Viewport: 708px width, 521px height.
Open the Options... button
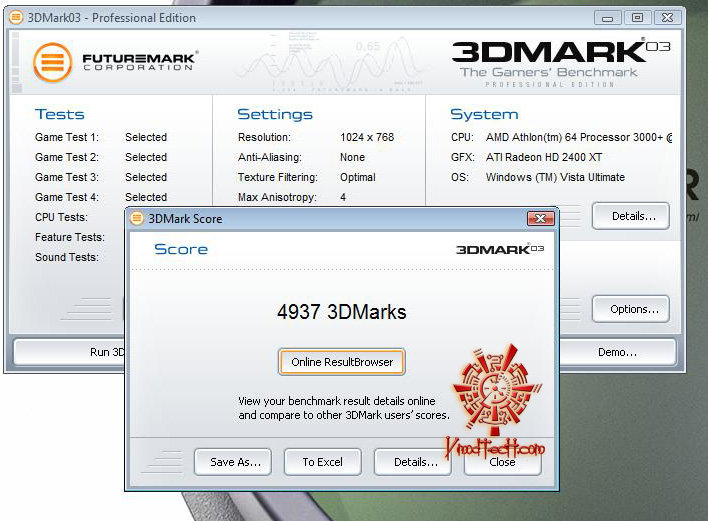click(x=631, y=309)
